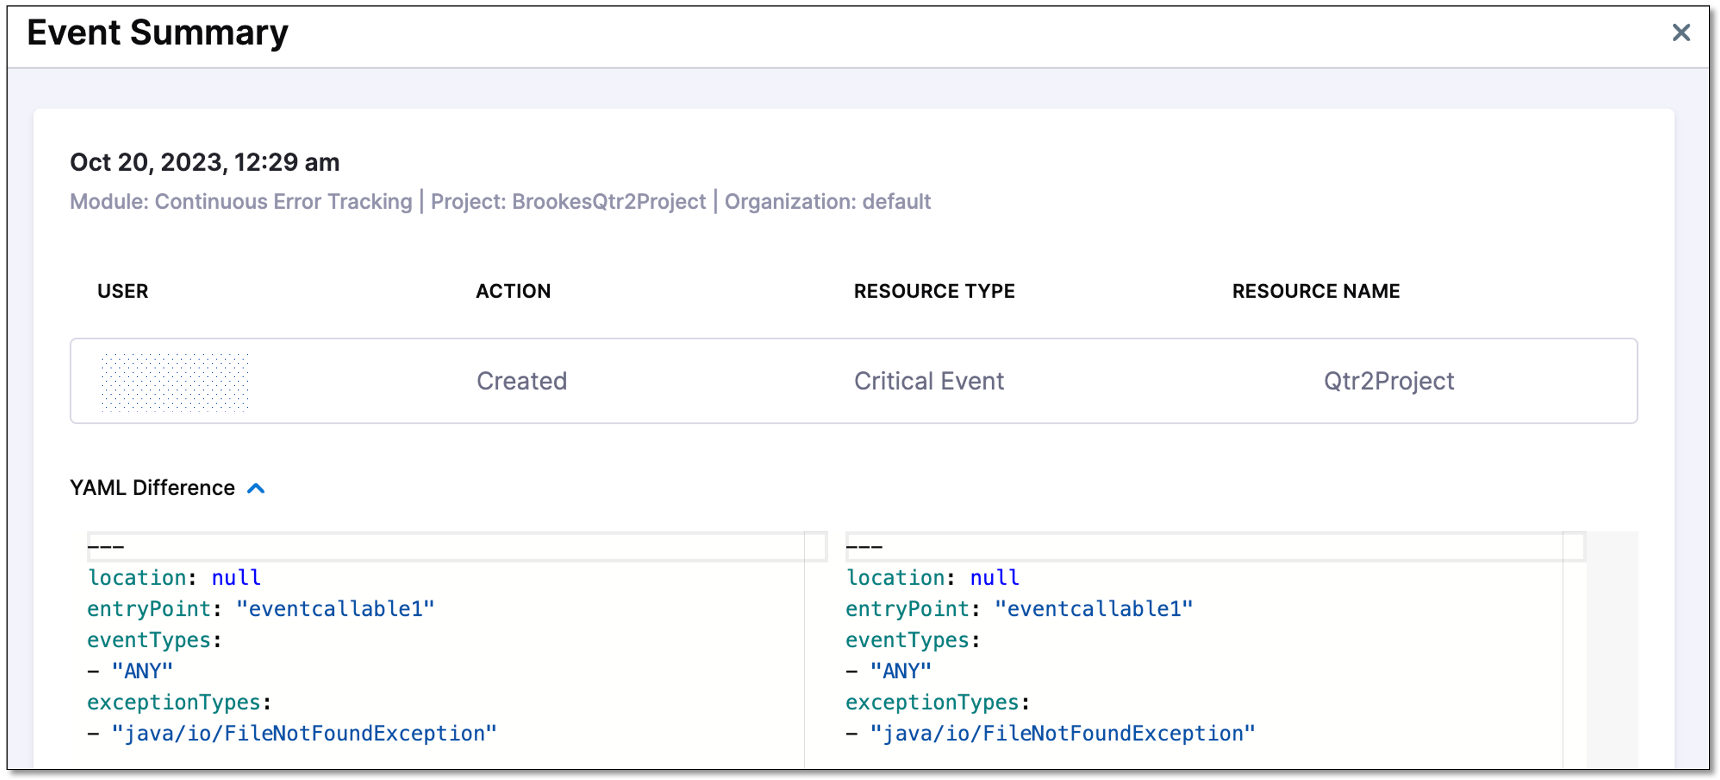1720x780 pixels.
Task: Click the RESOURCE NAME column header
Action: click(x=1315, y=291)
